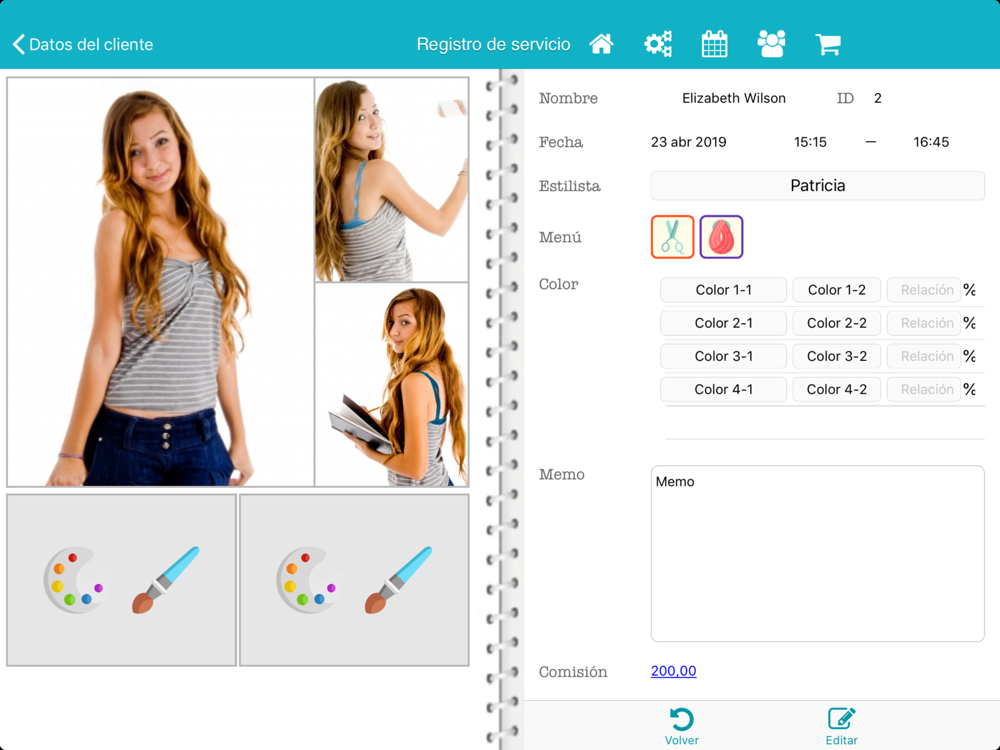Open the shopping cart icon
Viewport: 1000px width, 750px height.
click(x=828, y=44)
